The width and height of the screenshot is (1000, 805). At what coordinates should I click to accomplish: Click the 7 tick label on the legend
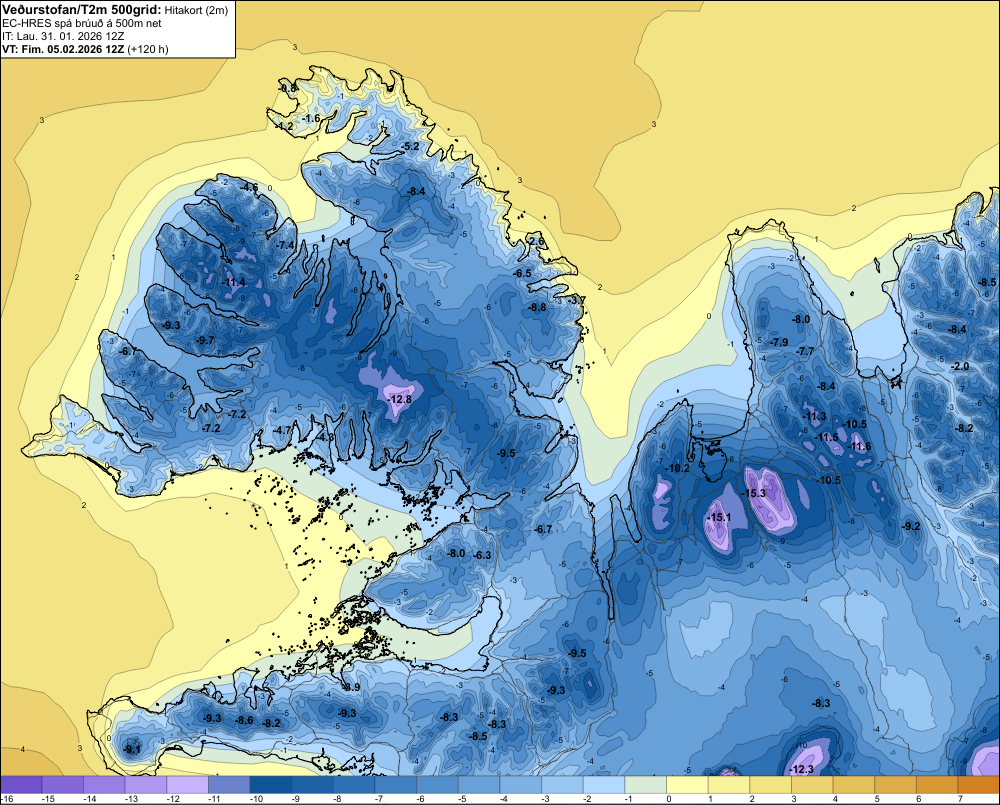click(960, 799)
